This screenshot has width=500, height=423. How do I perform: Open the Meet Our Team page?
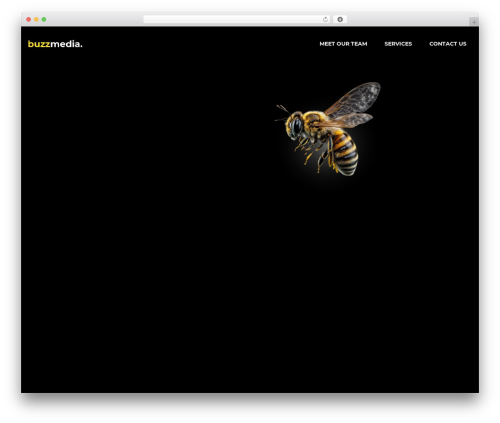[343, 44]
